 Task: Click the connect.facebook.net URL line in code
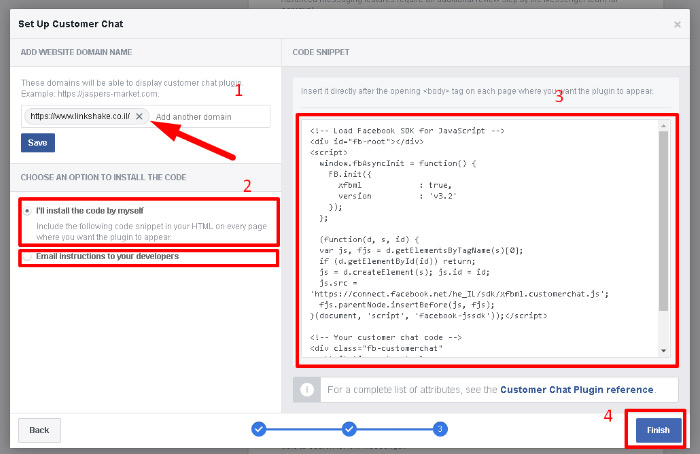point(459,294)
